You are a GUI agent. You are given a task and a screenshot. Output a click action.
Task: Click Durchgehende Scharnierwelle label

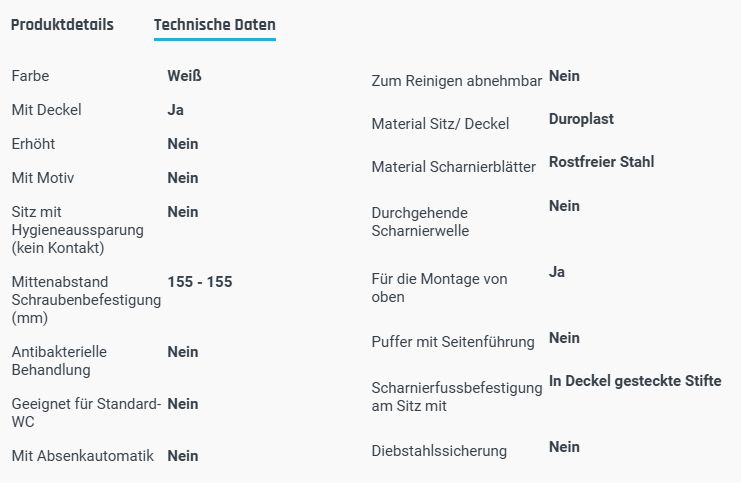(x=420, y=222)
